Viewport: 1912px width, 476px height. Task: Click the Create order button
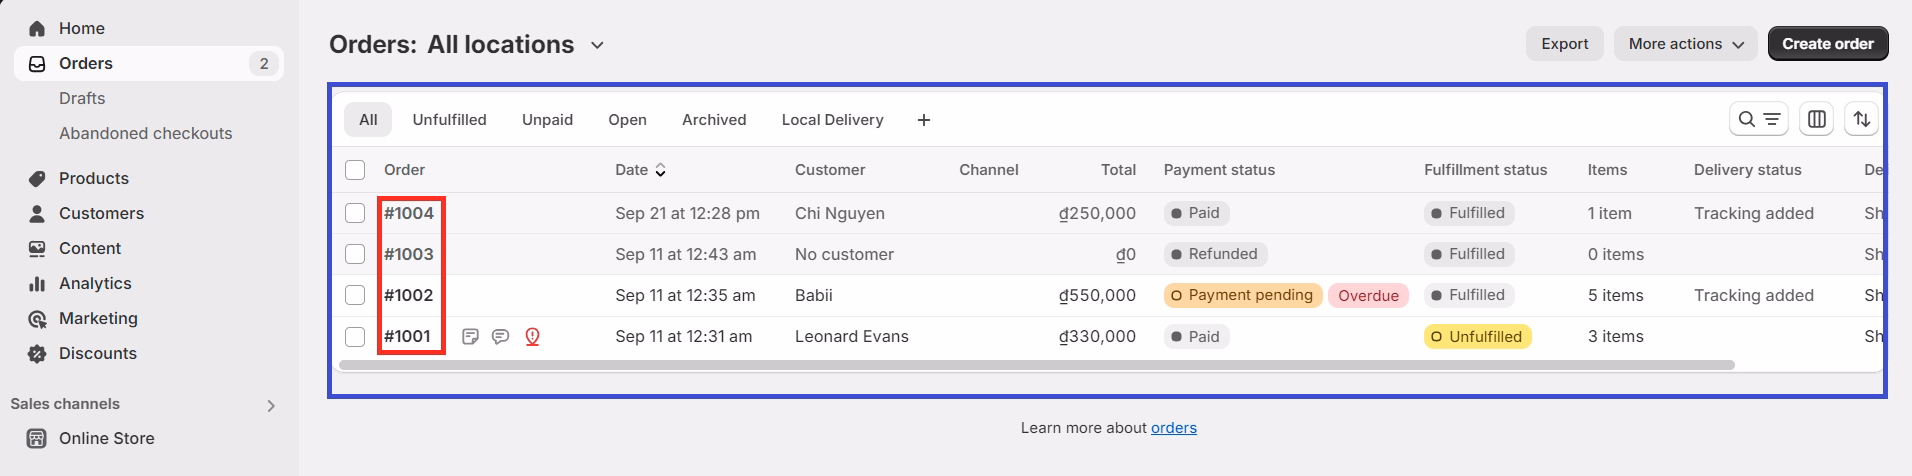pos(1828,44)
